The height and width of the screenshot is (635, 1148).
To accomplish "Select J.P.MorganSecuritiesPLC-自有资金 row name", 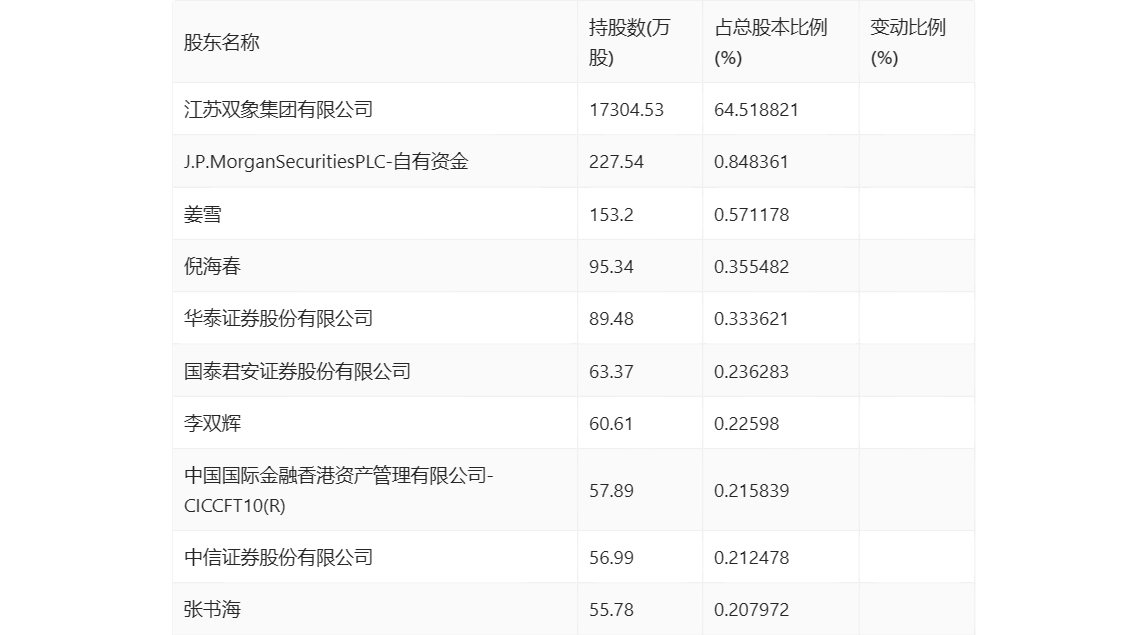I will click(x=326, y=161).
